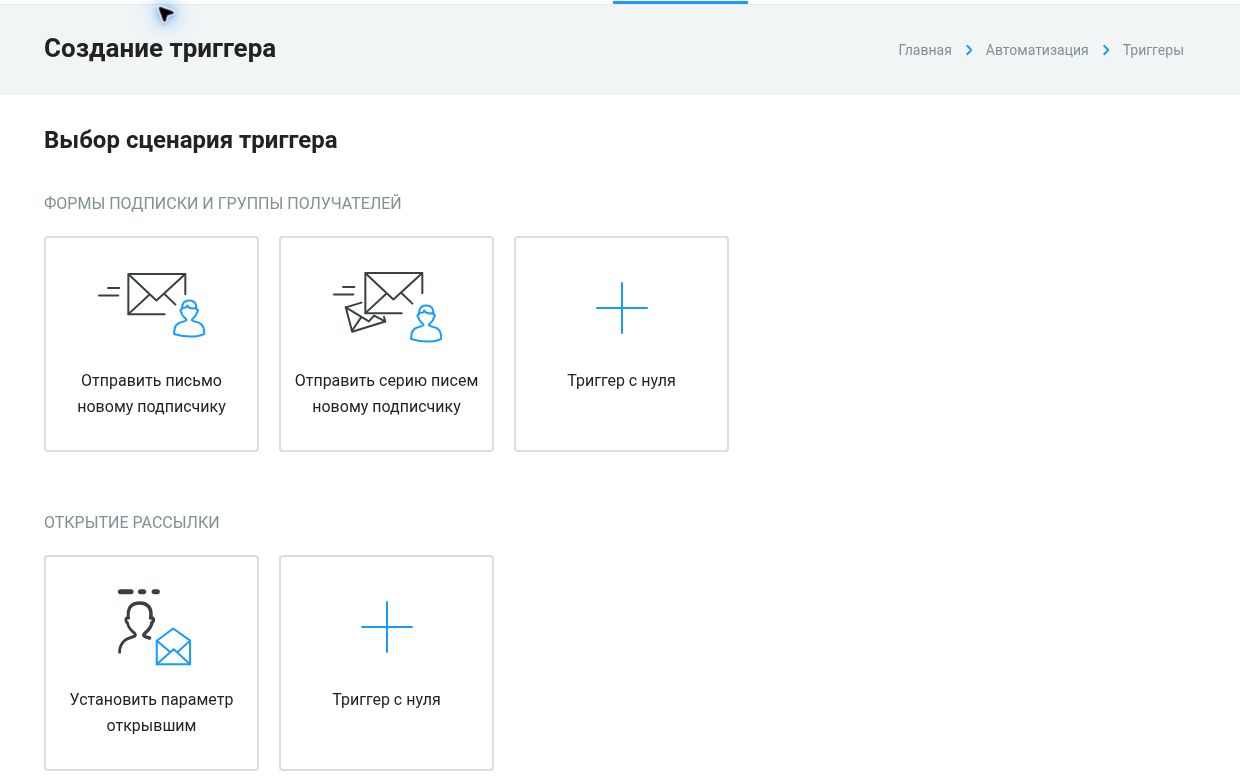This screenshot has height=780, width=1240.
Task: Click the person-with-envelope icon for opened parameter
Action: coord(153,627)
